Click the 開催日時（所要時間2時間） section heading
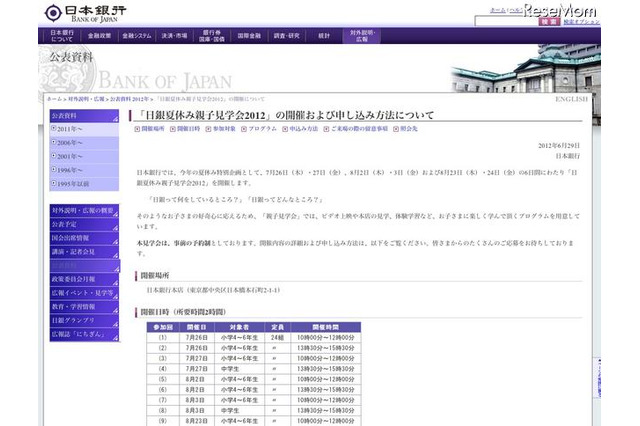Screen dimensions: 640x426 click(x=183, y=312)
